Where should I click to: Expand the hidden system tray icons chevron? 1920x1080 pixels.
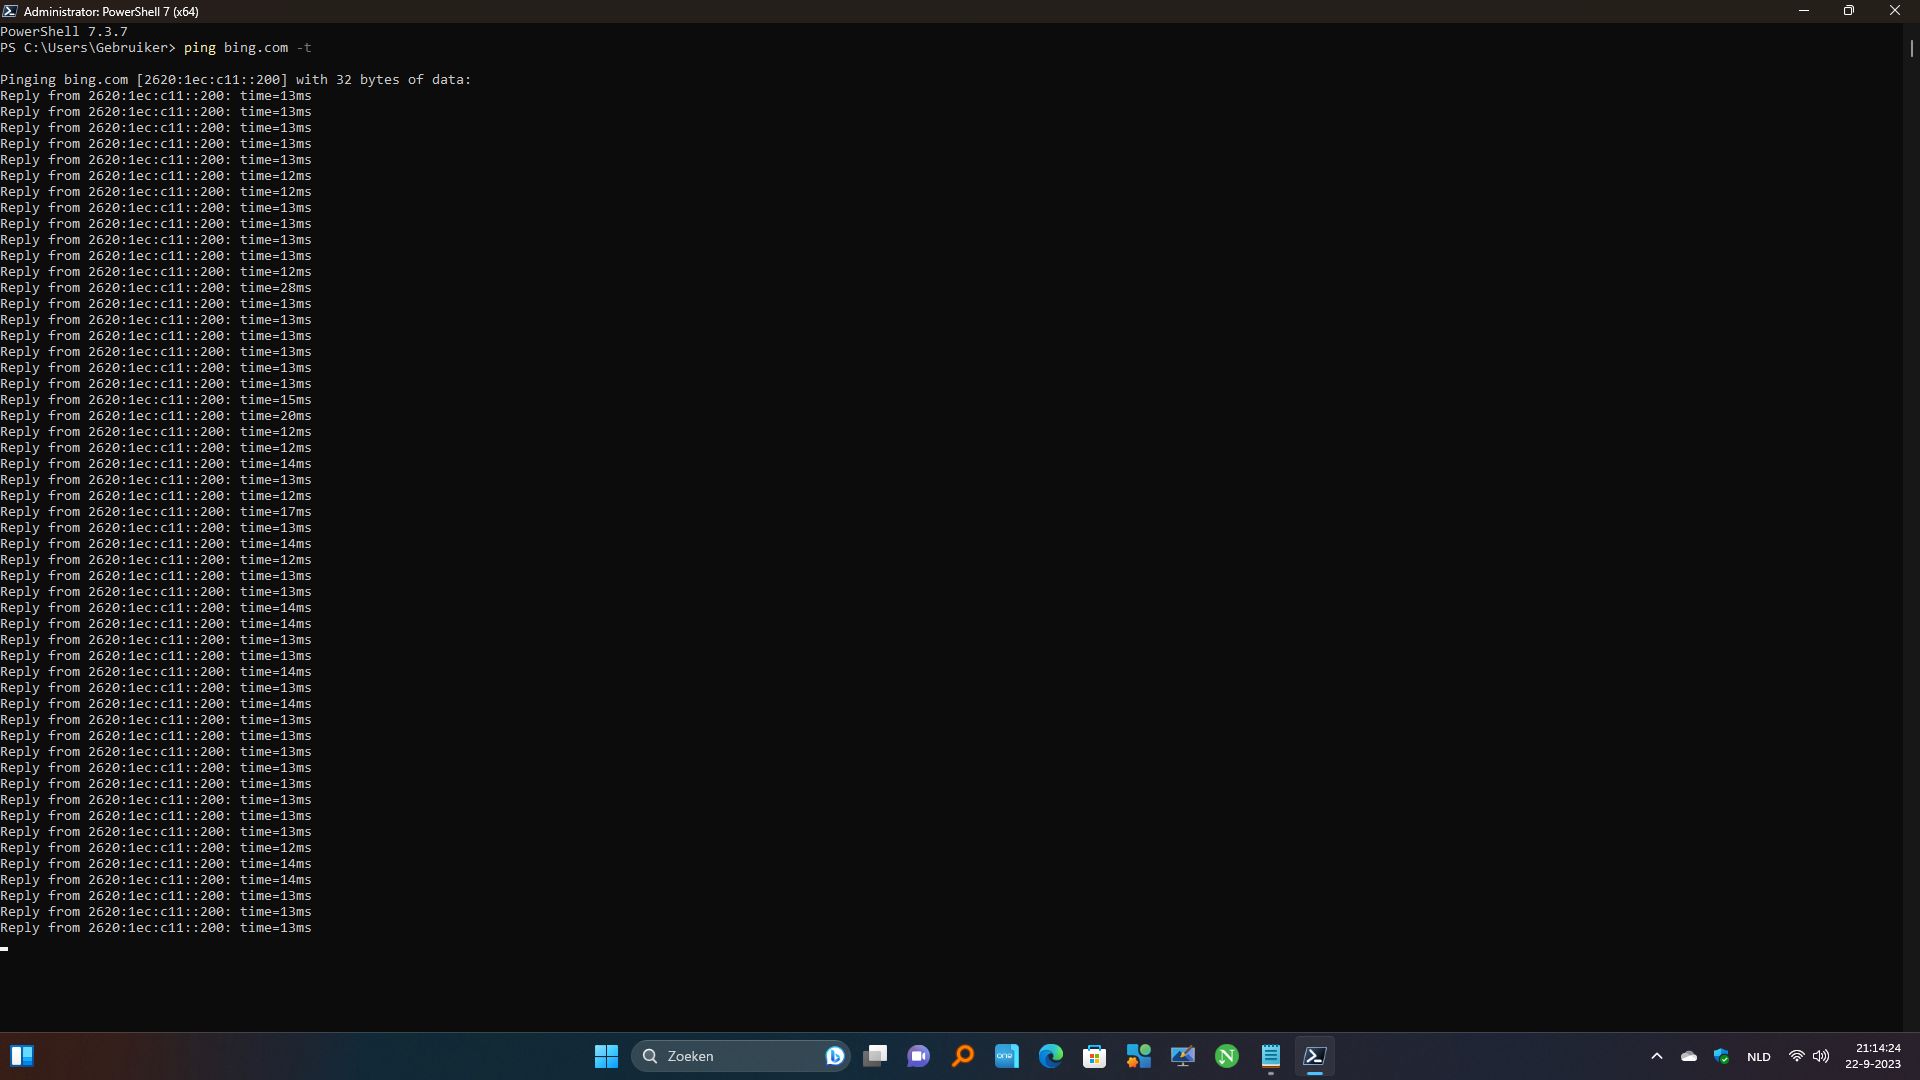1656,1056
